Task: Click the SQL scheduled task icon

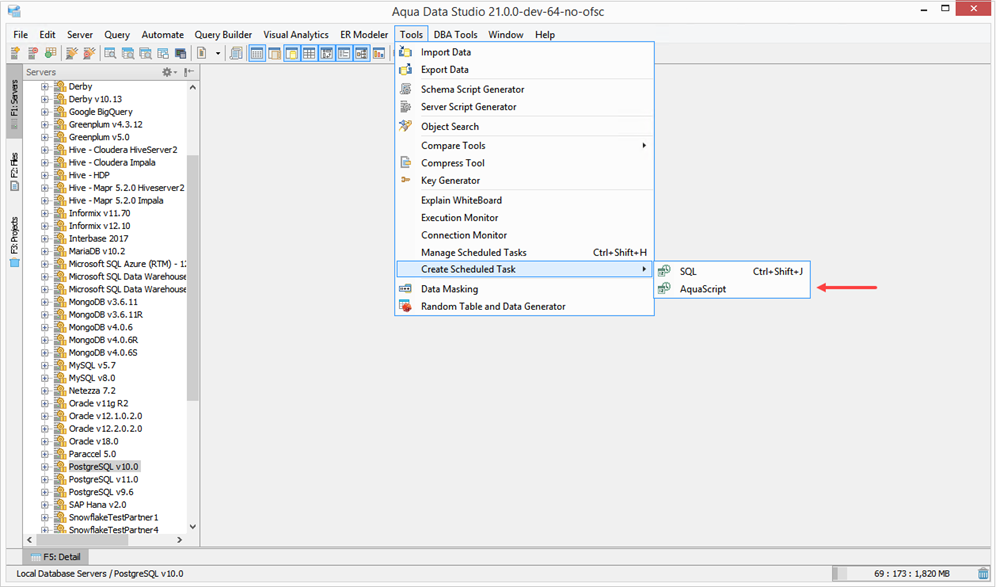Action: pyautogui.click(x=664, y=271)
